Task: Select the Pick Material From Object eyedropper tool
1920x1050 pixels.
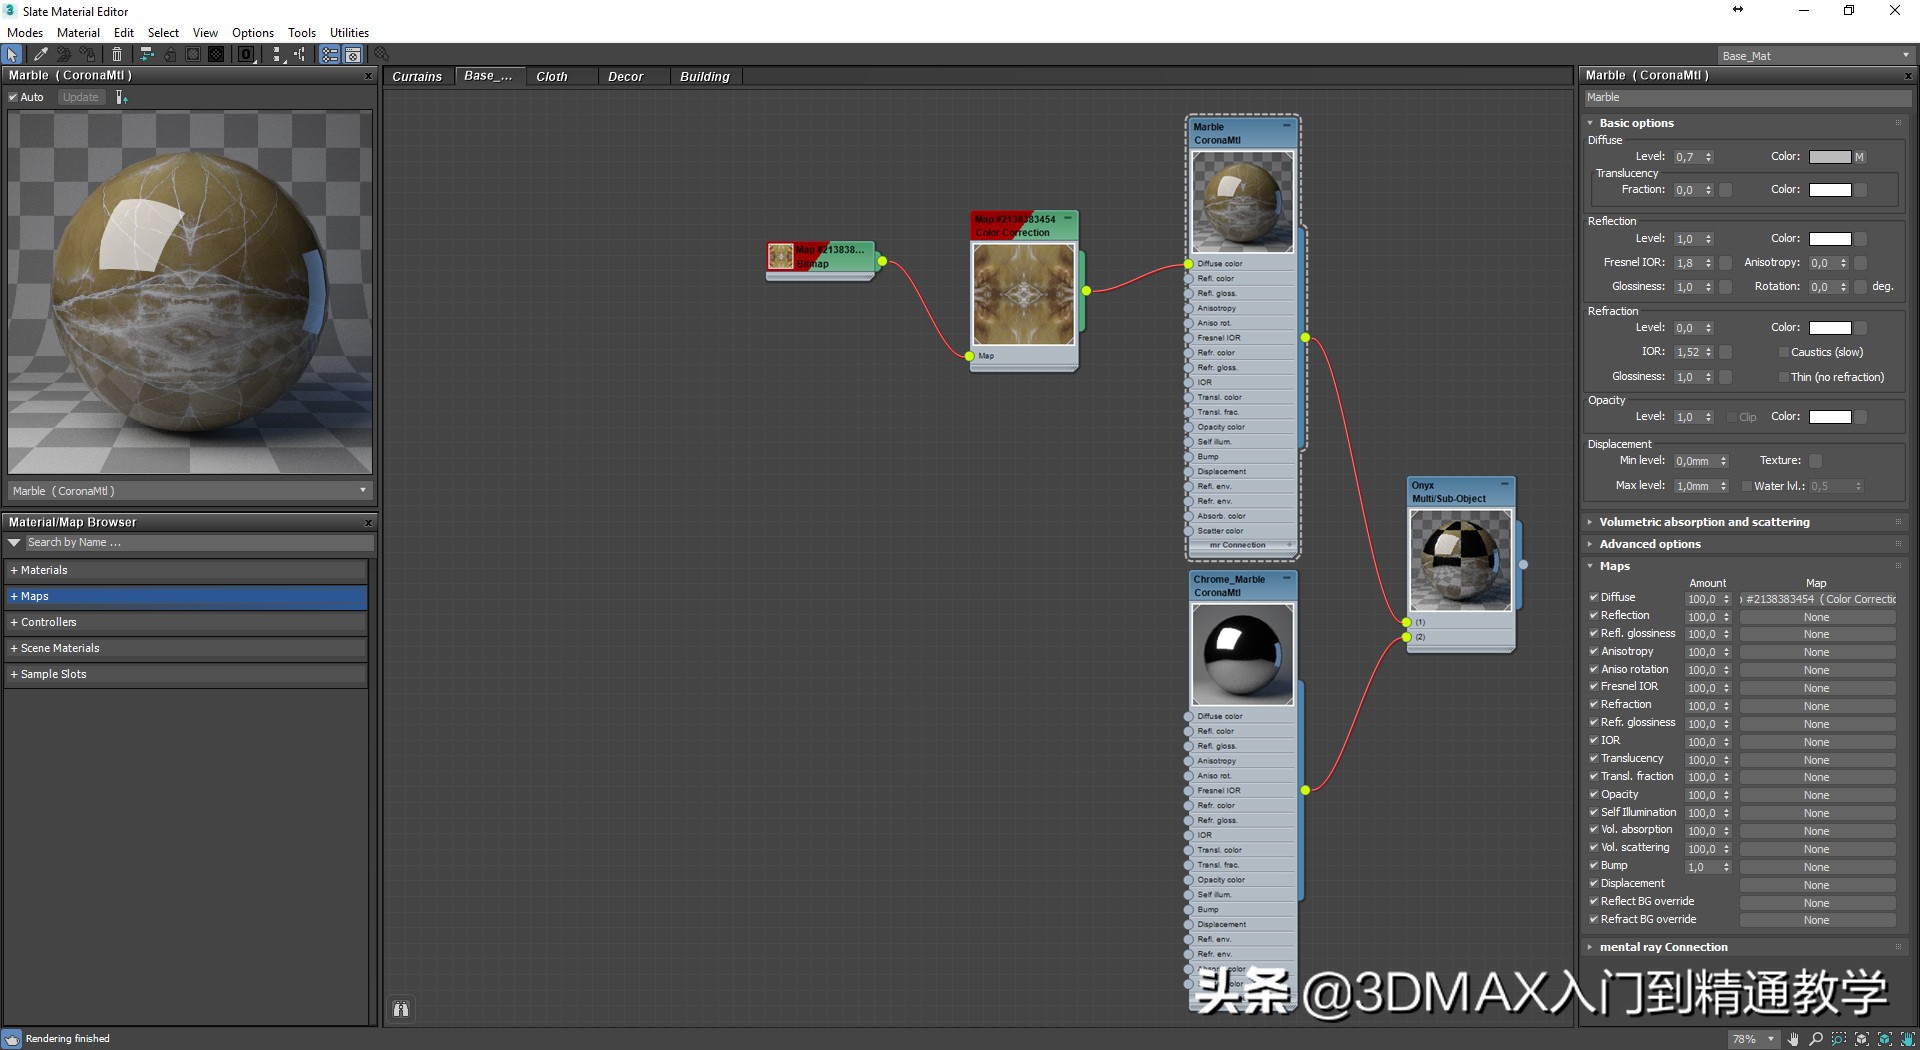Action: 40,55
